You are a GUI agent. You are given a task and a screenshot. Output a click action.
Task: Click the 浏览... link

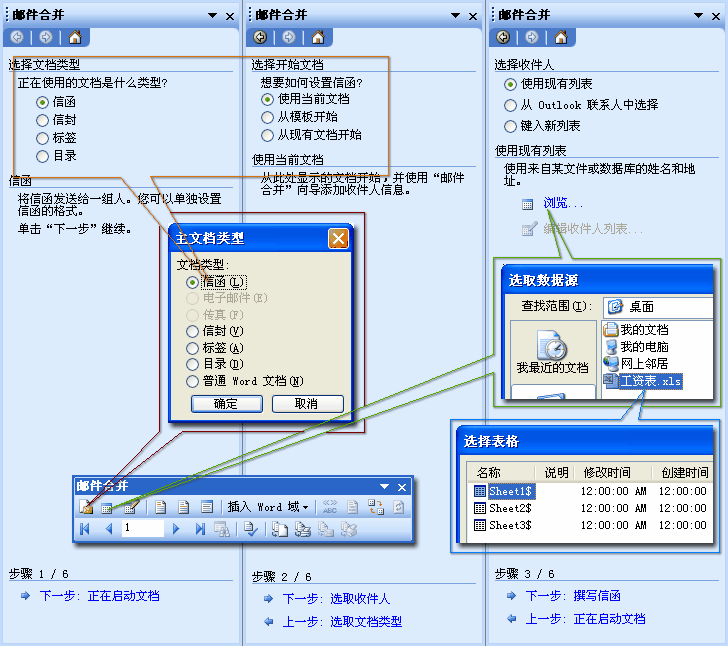click(563, 204)
